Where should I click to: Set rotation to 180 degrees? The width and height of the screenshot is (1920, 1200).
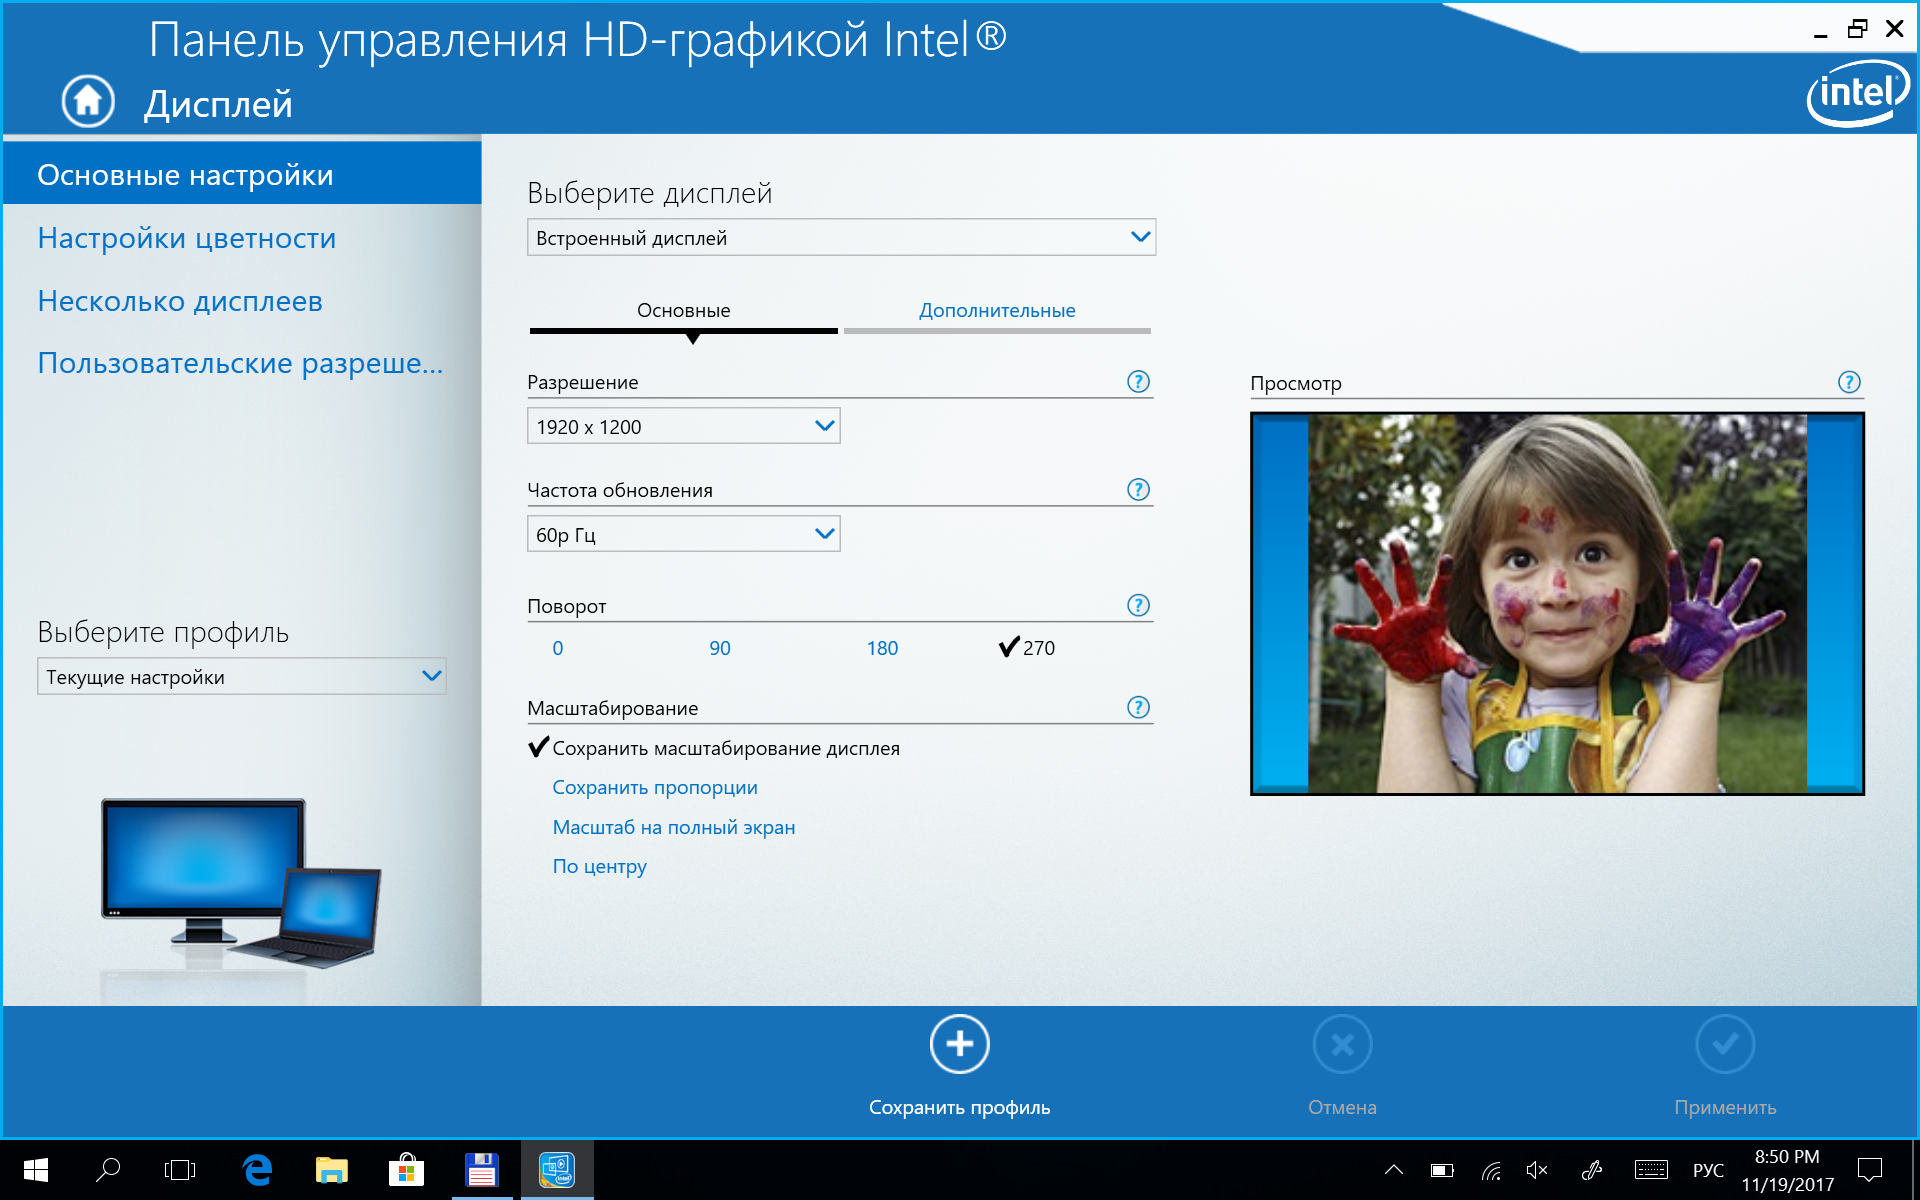pyautogui.click(x=882, y=648)
